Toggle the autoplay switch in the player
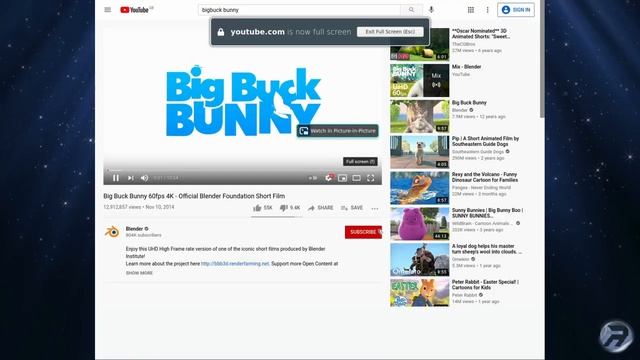 (313, 178)
